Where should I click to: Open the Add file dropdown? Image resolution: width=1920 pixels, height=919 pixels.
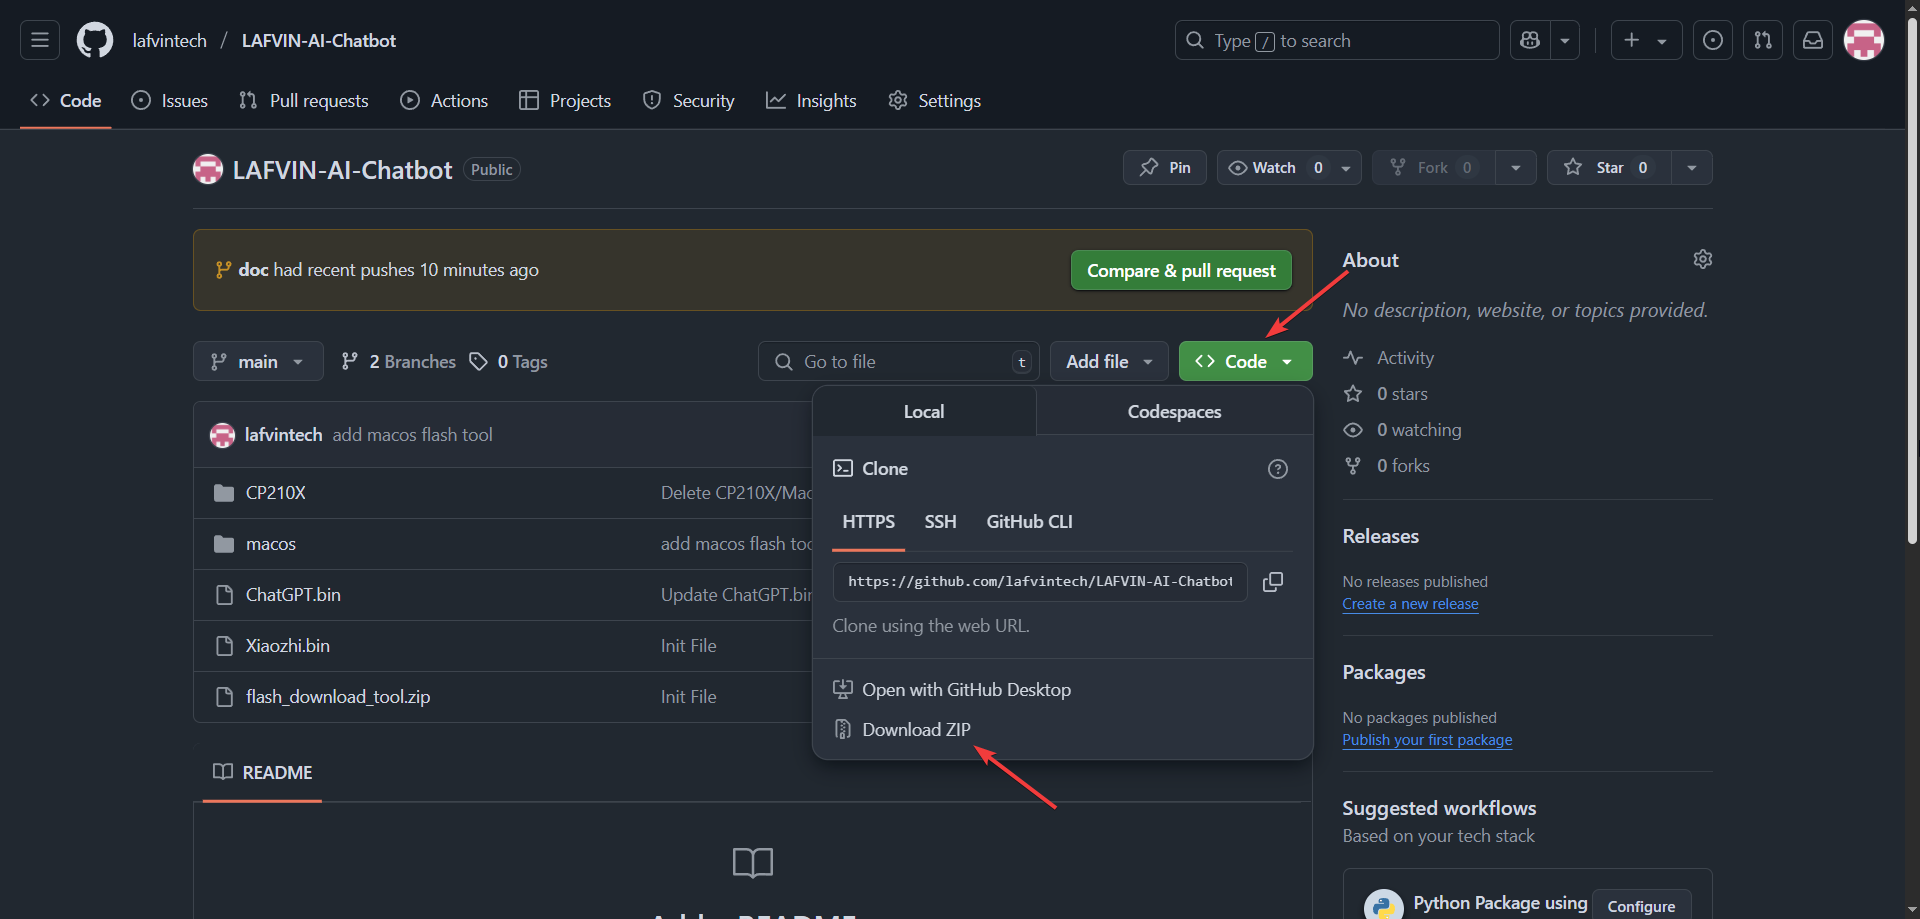[x=1109, y=361]
